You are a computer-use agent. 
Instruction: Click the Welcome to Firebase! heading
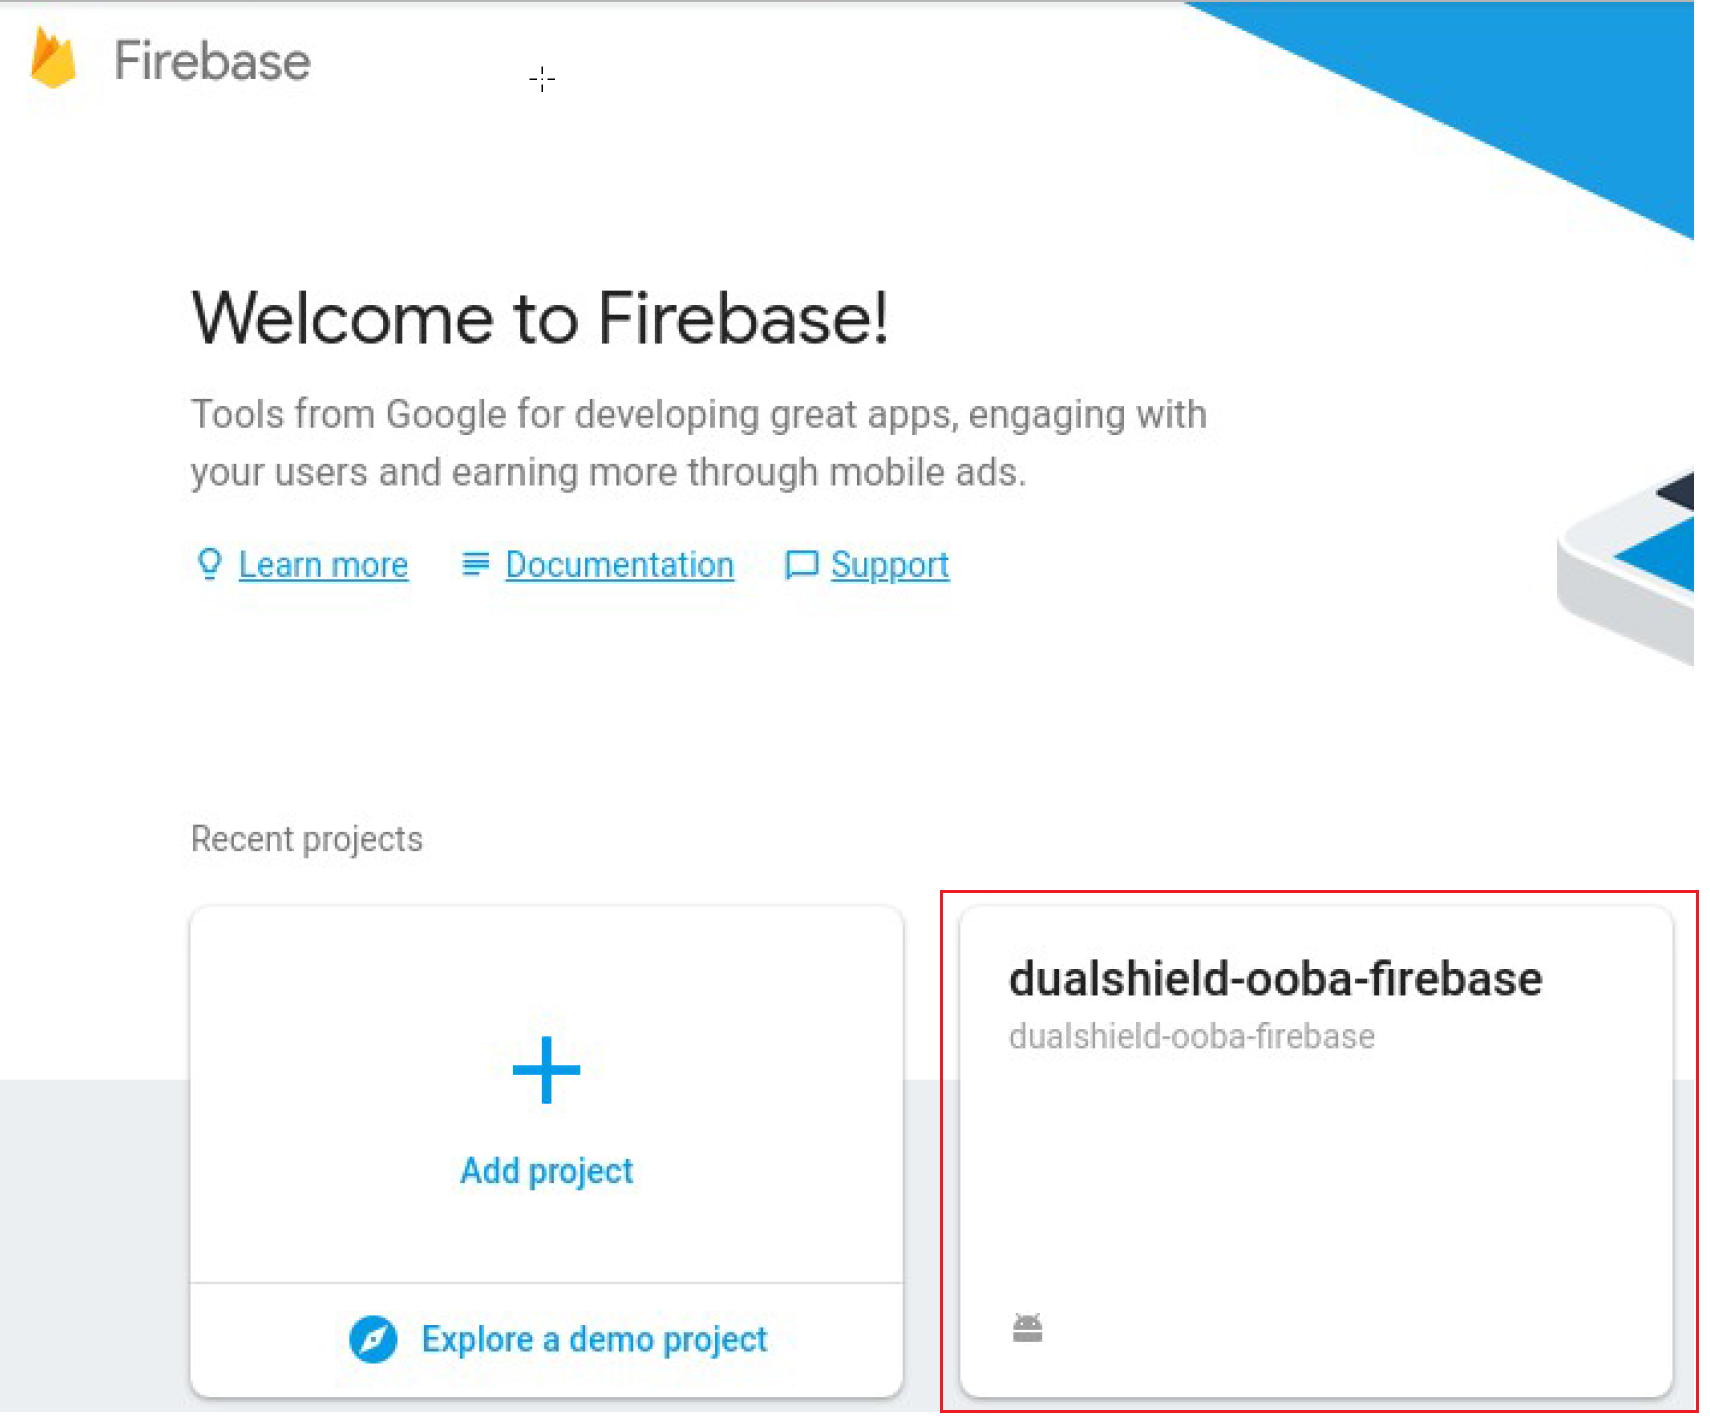(x=539, y=319)
